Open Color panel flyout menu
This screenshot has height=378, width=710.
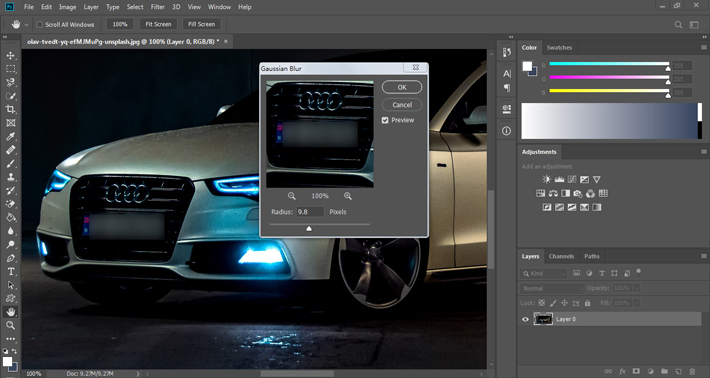(x=704, y=47)
